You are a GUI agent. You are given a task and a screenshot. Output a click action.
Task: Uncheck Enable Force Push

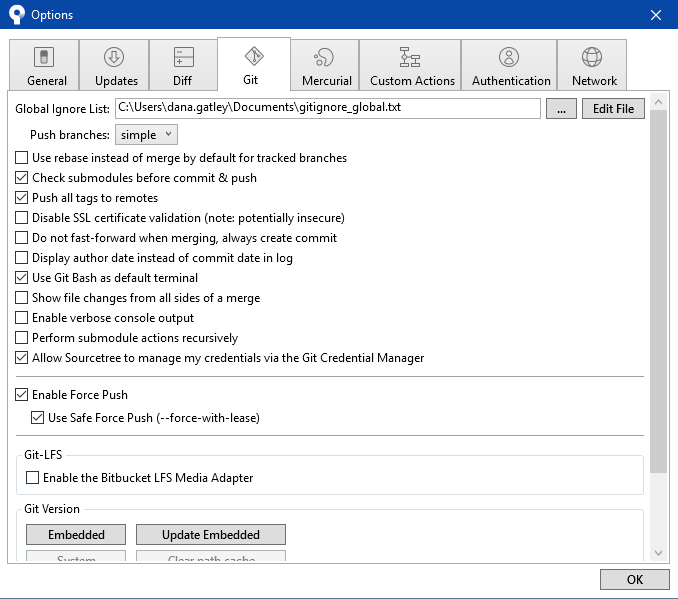pos(22,394)
